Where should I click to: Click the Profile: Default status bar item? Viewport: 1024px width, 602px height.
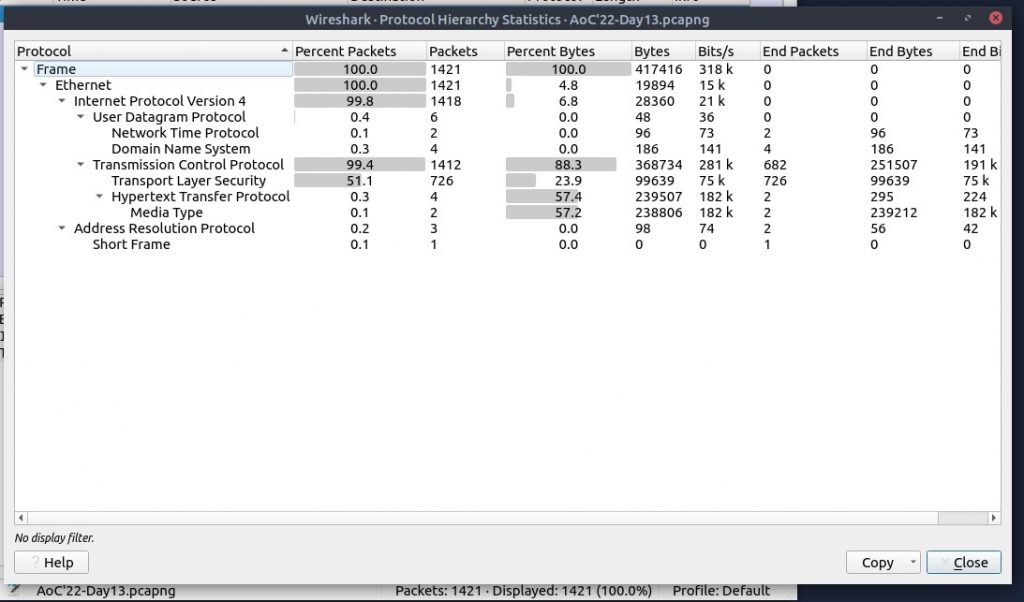click(x=720, y=591)
